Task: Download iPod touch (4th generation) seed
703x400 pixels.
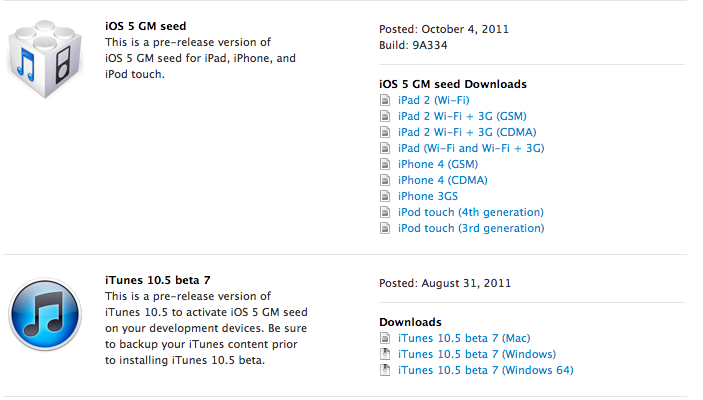Action: tap(471, 212)
